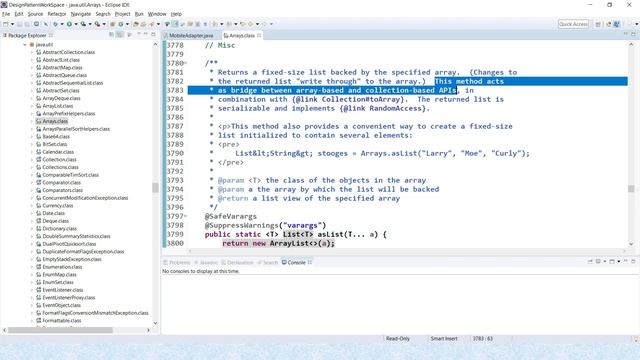
Task: Open the Coverage dropdown arrow
Action: pyautogui.click(x=90, y=24)
